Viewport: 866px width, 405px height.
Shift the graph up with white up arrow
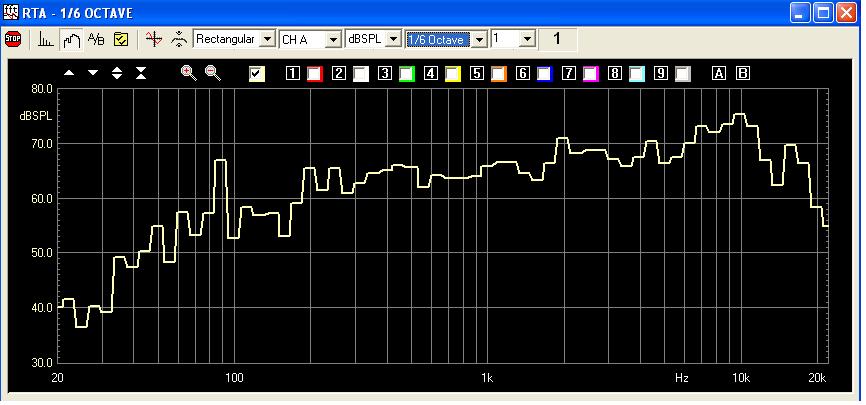[x=69, y=73]
